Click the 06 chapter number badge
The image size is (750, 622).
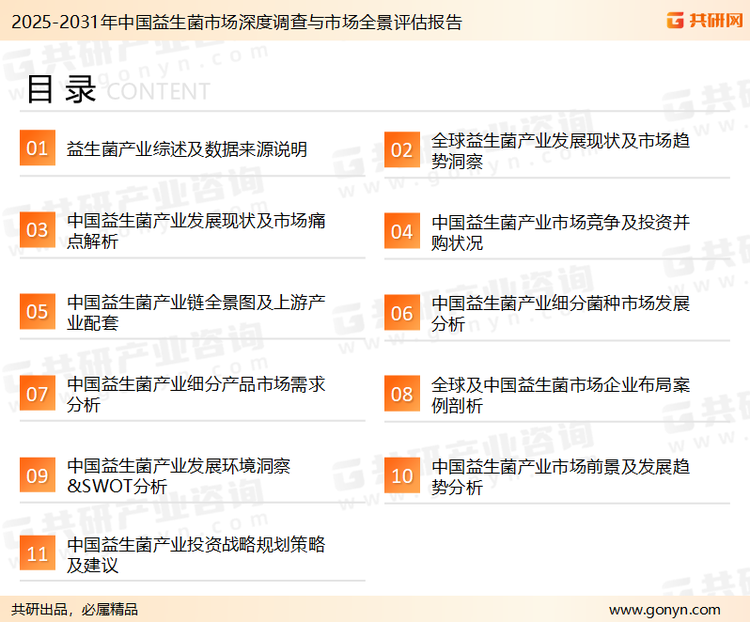[x=402, y=312]
